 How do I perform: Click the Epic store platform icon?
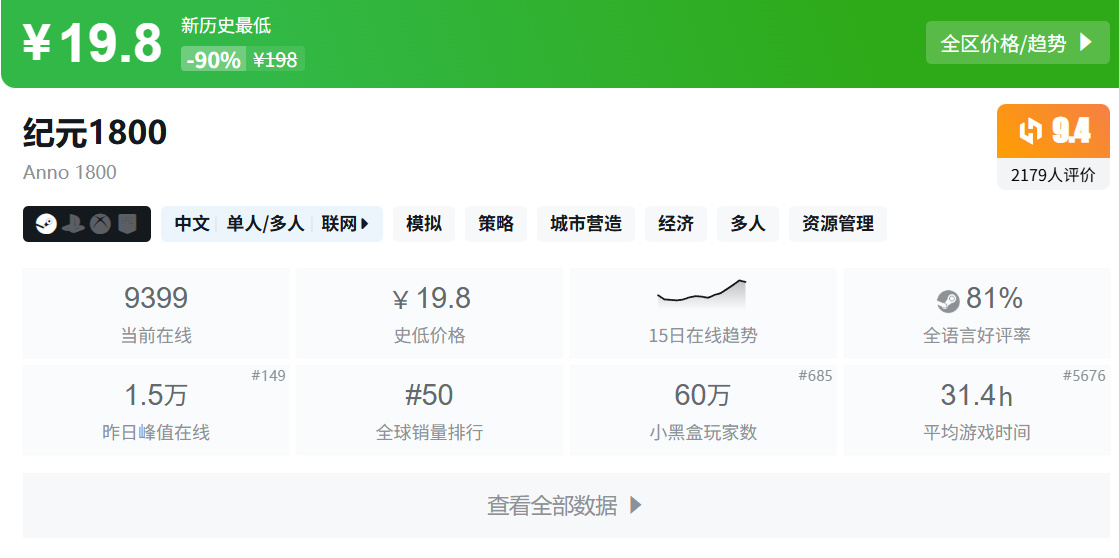126,224
